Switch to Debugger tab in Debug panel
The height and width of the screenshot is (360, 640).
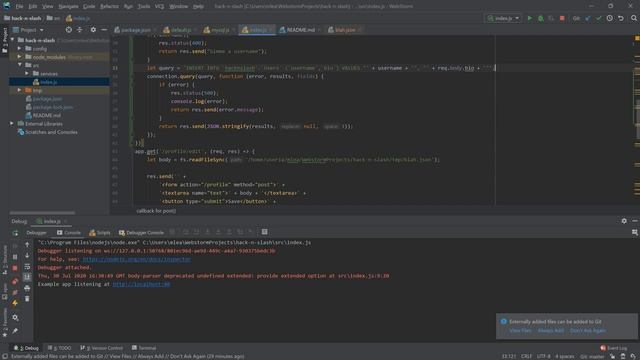(x=36, y=233)
